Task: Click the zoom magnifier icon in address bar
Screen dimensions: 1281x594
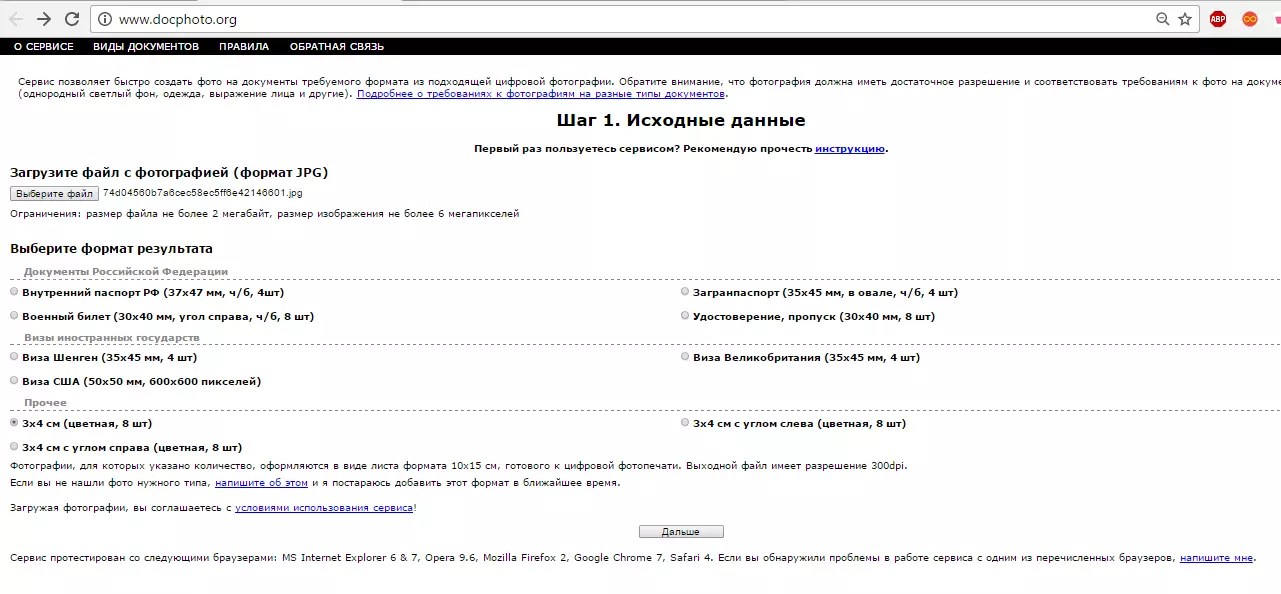Action: coord(1162,19)
